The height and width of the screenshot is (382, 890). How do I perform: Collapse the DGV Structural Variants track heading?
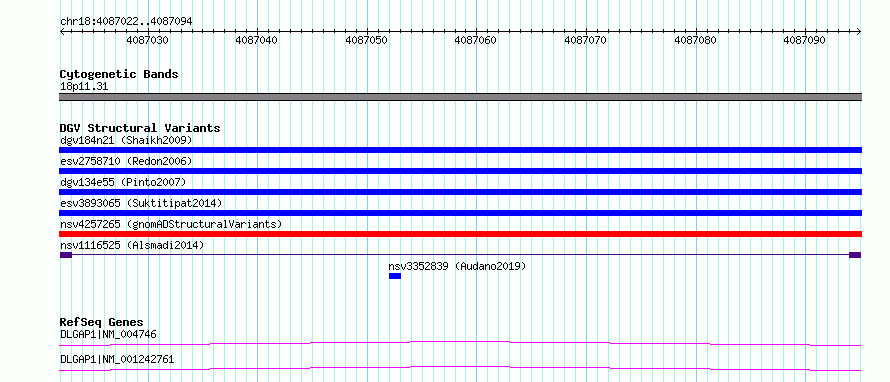click(x=140, y=128)
